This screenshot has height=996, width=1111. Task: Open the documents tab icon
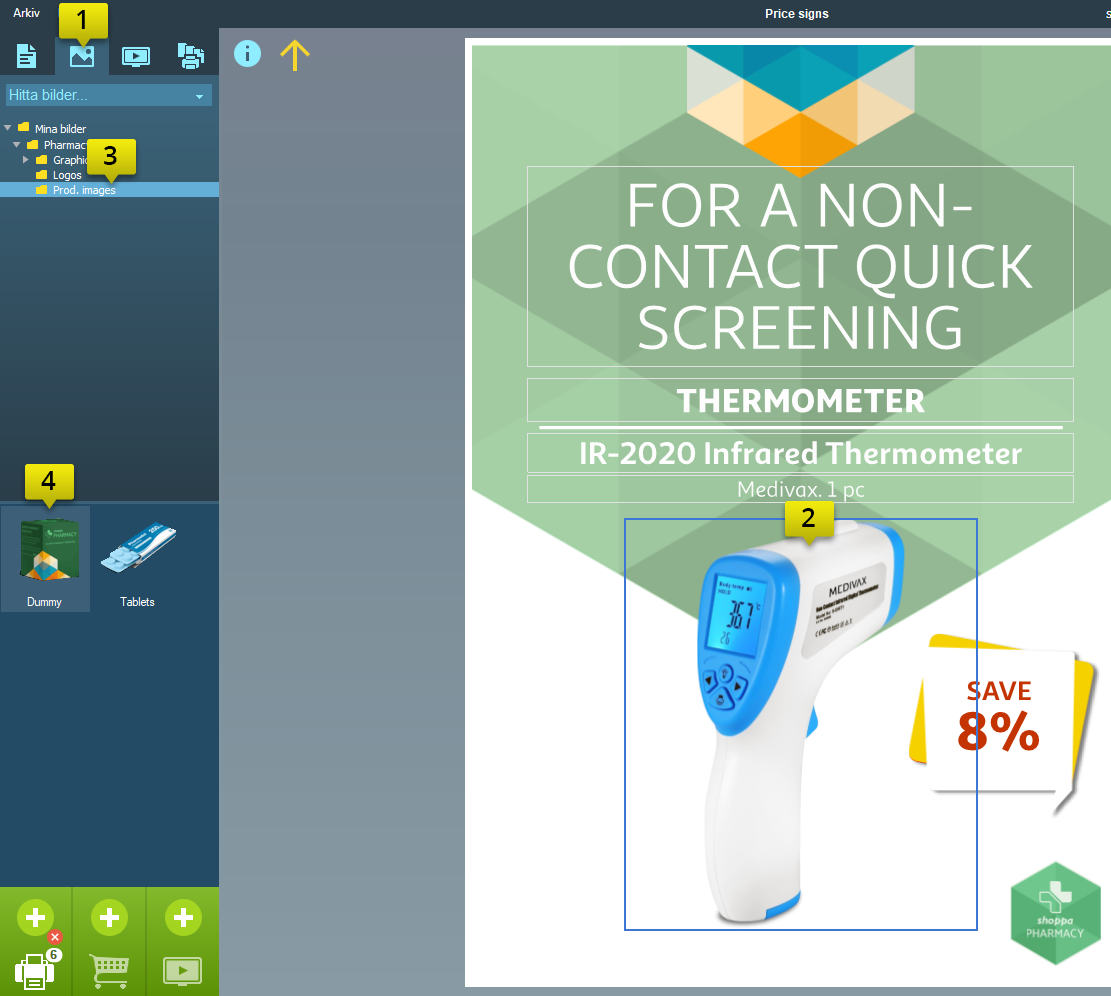click(27, 57)
